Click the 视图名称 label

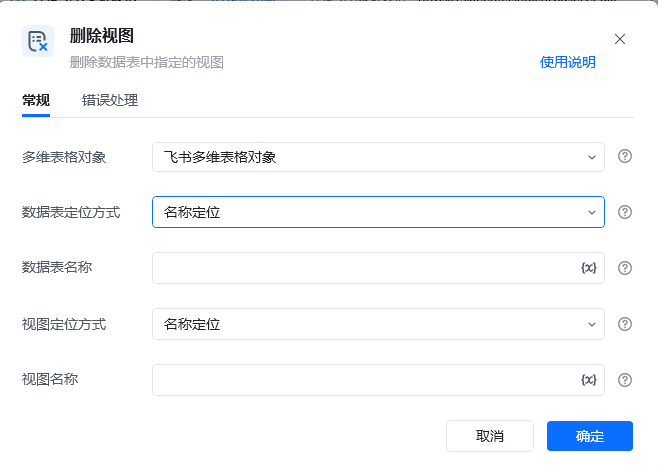tap(50, 379)
